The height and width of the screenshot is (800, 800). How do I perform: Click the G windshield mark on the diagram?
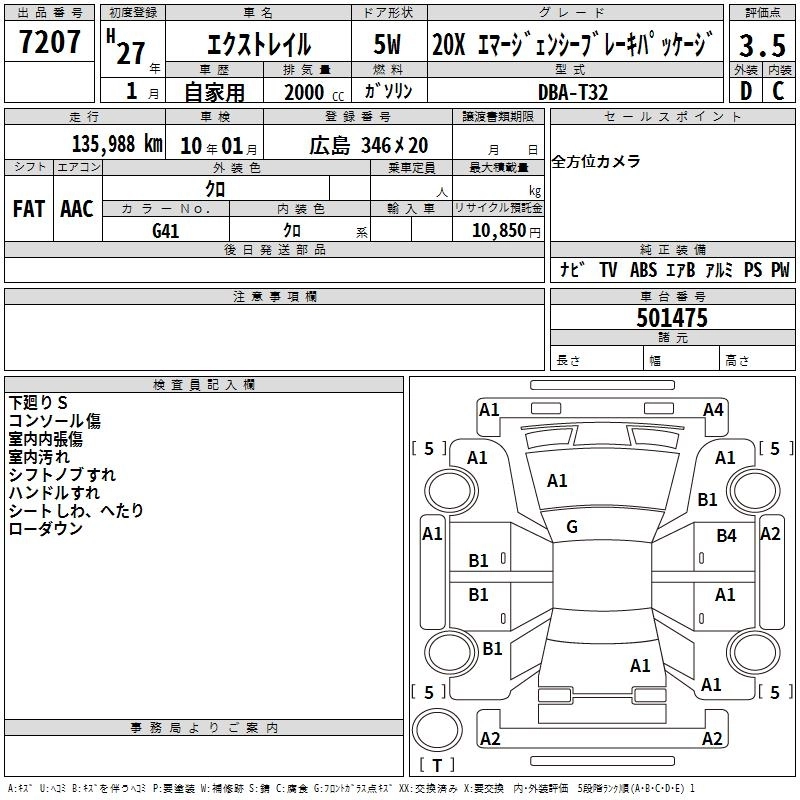[572, 527]
